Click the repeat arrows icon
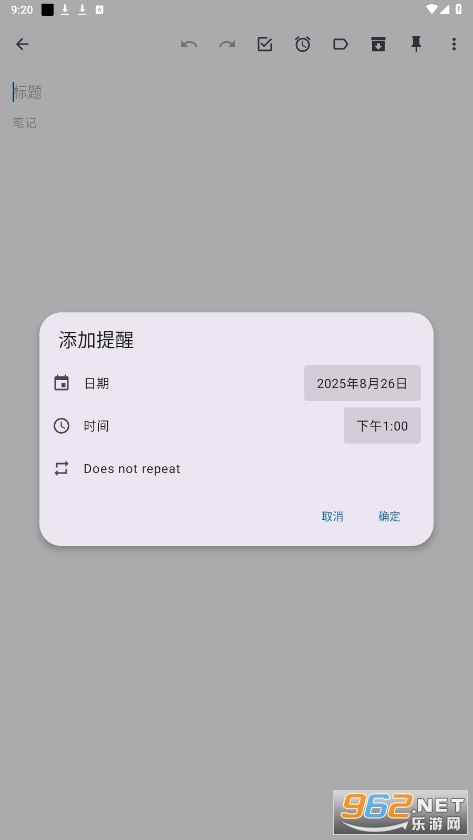This screenshot has width=473, height=840. click(x=62, y=469)
